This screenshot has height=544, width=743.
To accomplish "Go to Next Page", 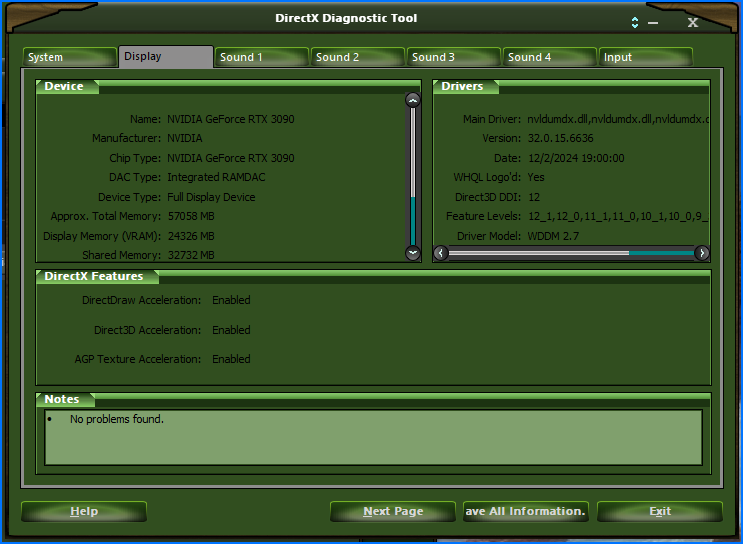I will tap(393, 511).
